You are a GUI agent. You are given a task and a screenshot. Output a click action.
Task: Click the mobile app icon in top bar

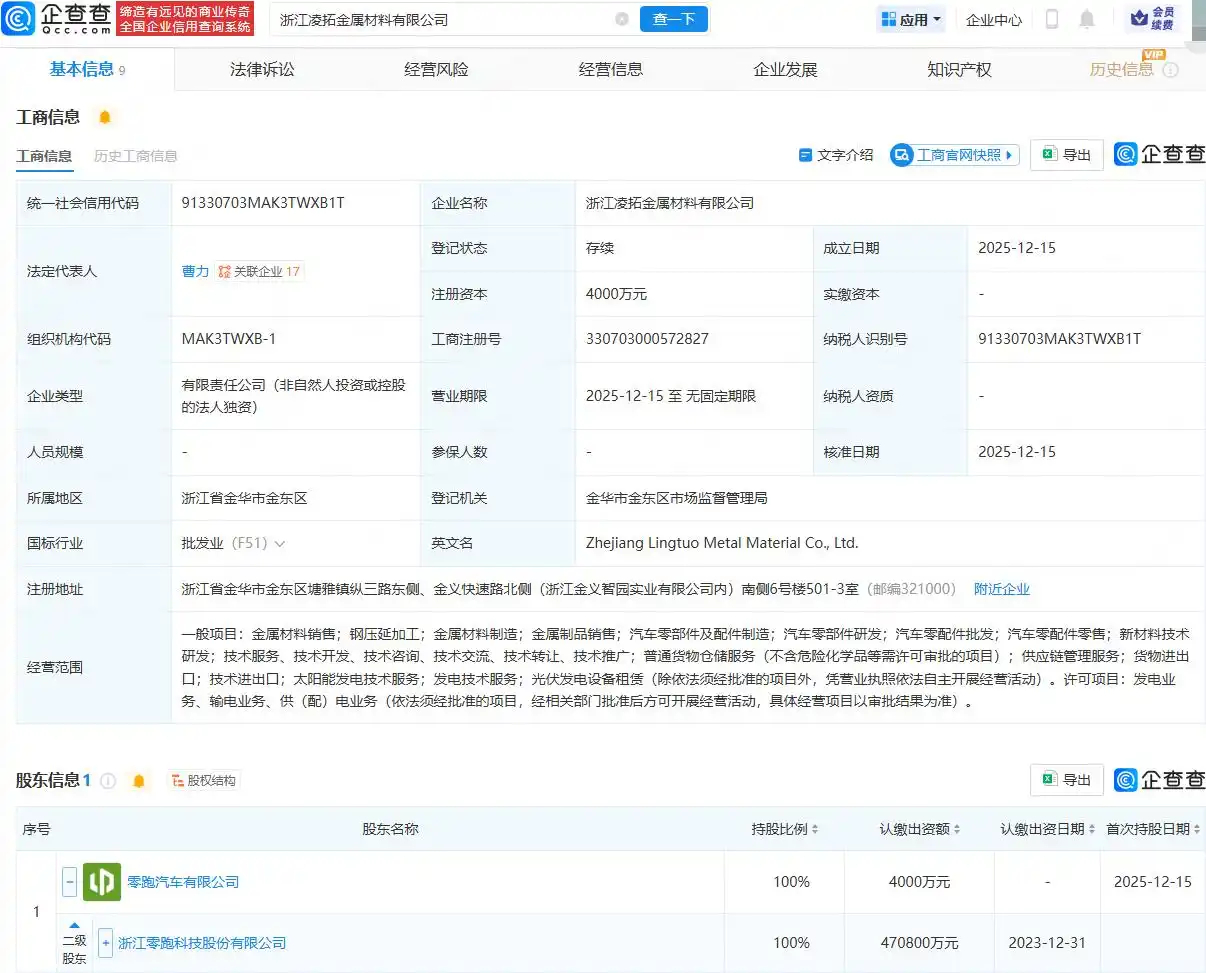tap(1052, 18)
